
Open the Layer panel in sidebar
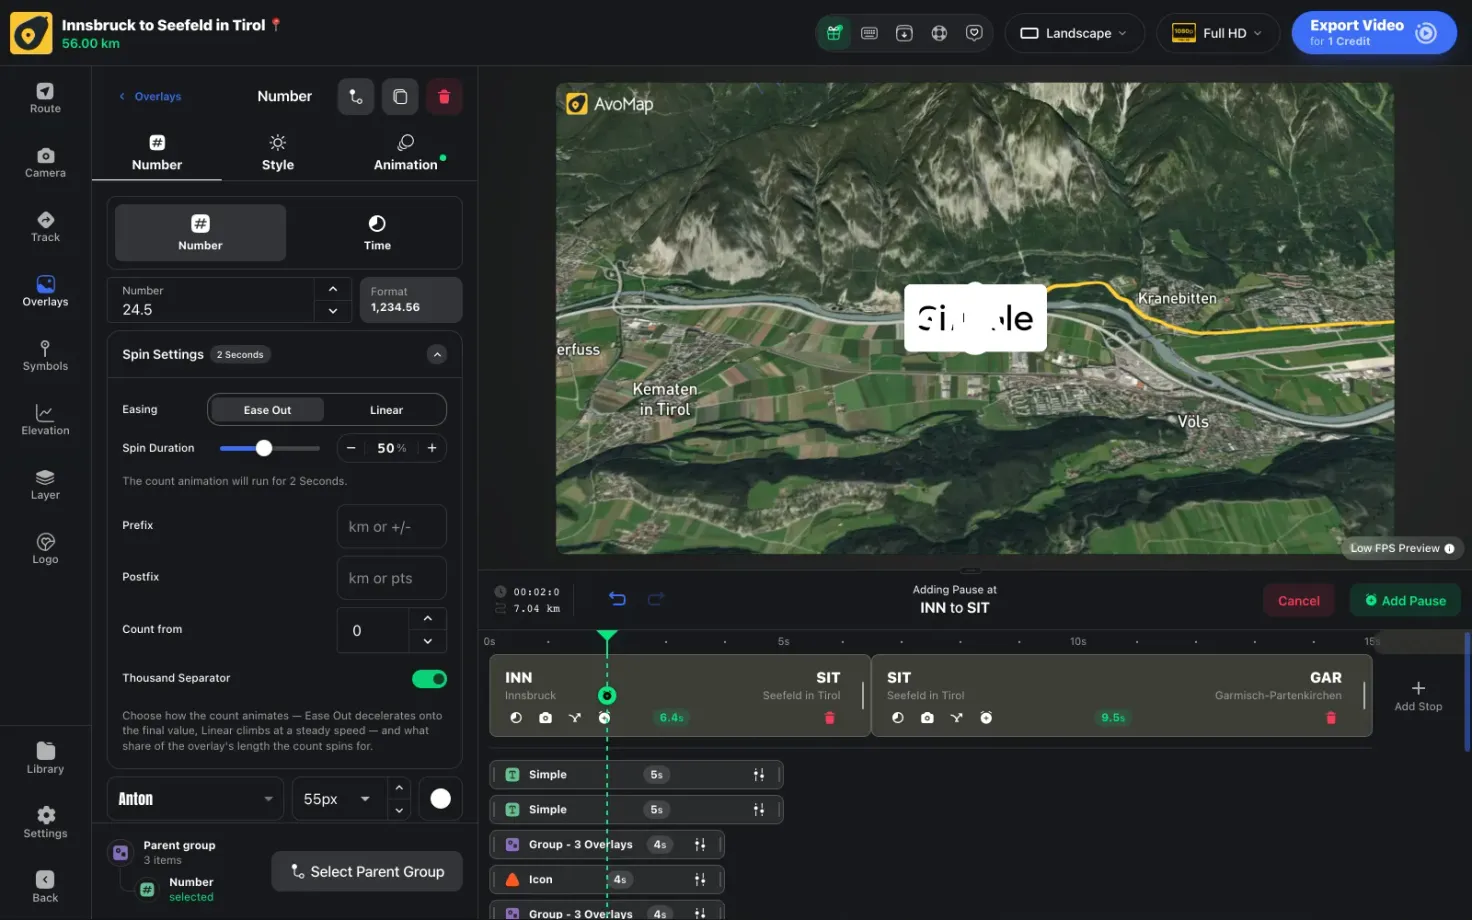pyautogui.click(x=45, y=485)
